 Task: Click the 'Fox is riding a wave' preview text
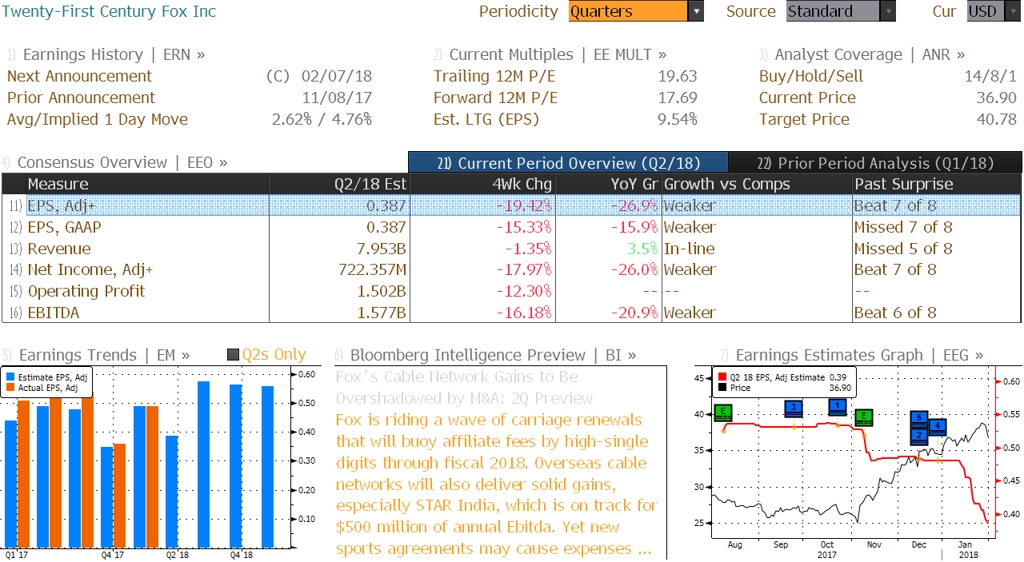[497, 484]
